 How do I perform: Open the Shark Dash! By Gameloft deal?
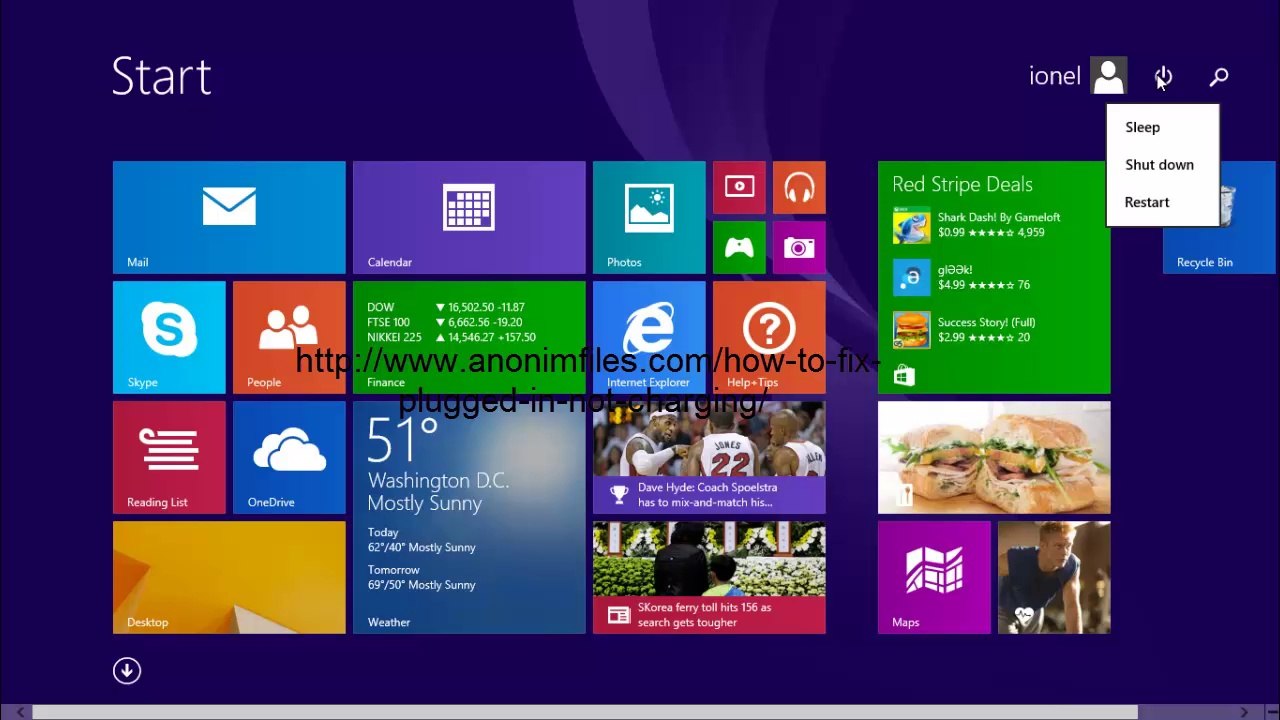(977, 225)
